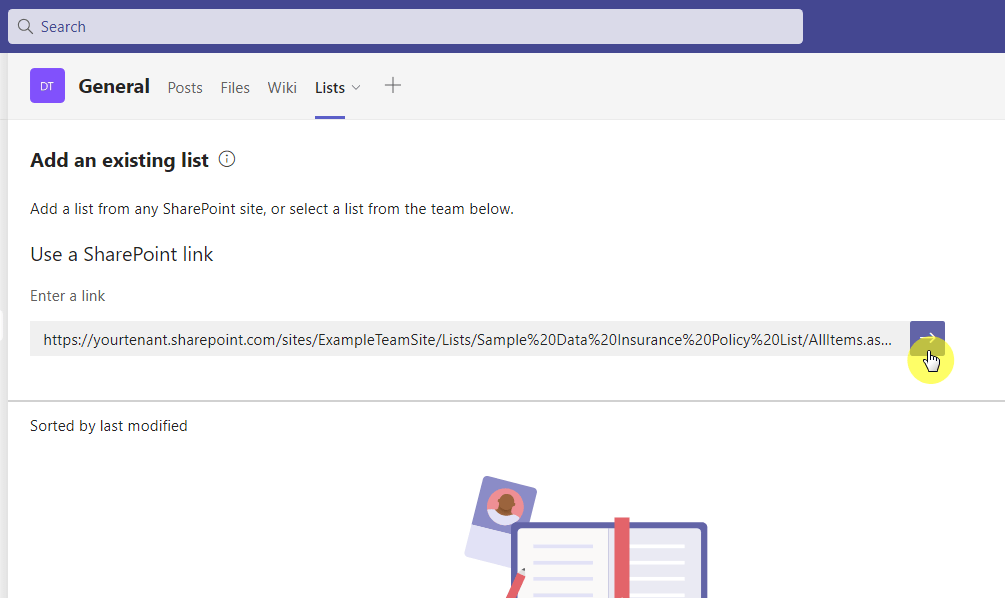The image size is (1005, 598).
Task: Expand the Lists tab dropdown chevron
Action: click(x=356, y=88)
